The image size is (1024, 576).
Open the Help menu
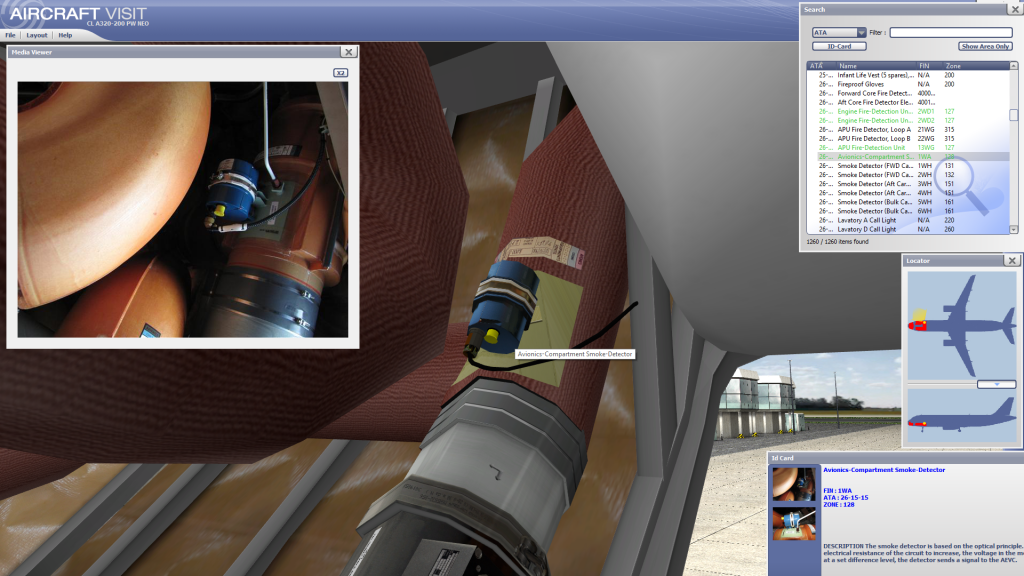[x=65, y=35]
